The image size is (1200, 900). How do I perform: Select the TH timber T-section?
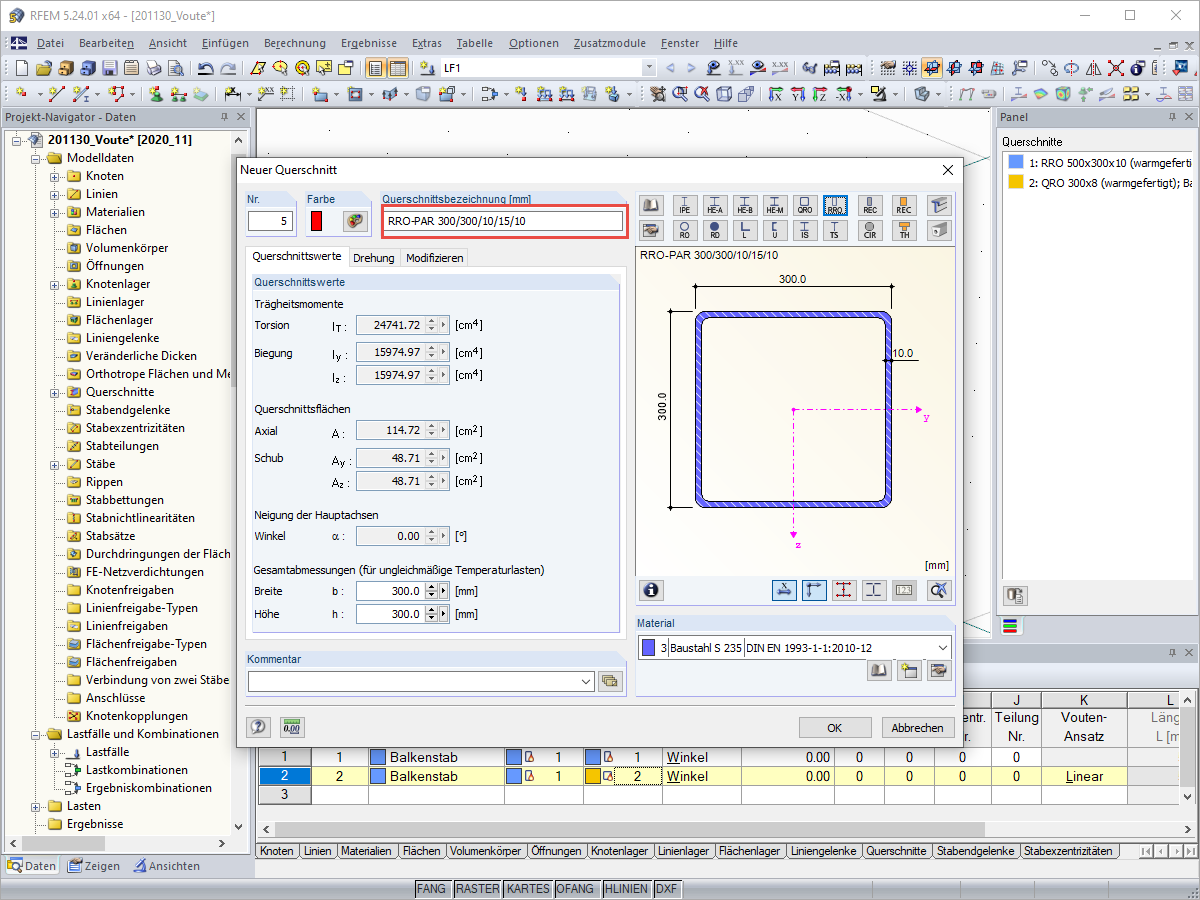[x=904, y=230]
